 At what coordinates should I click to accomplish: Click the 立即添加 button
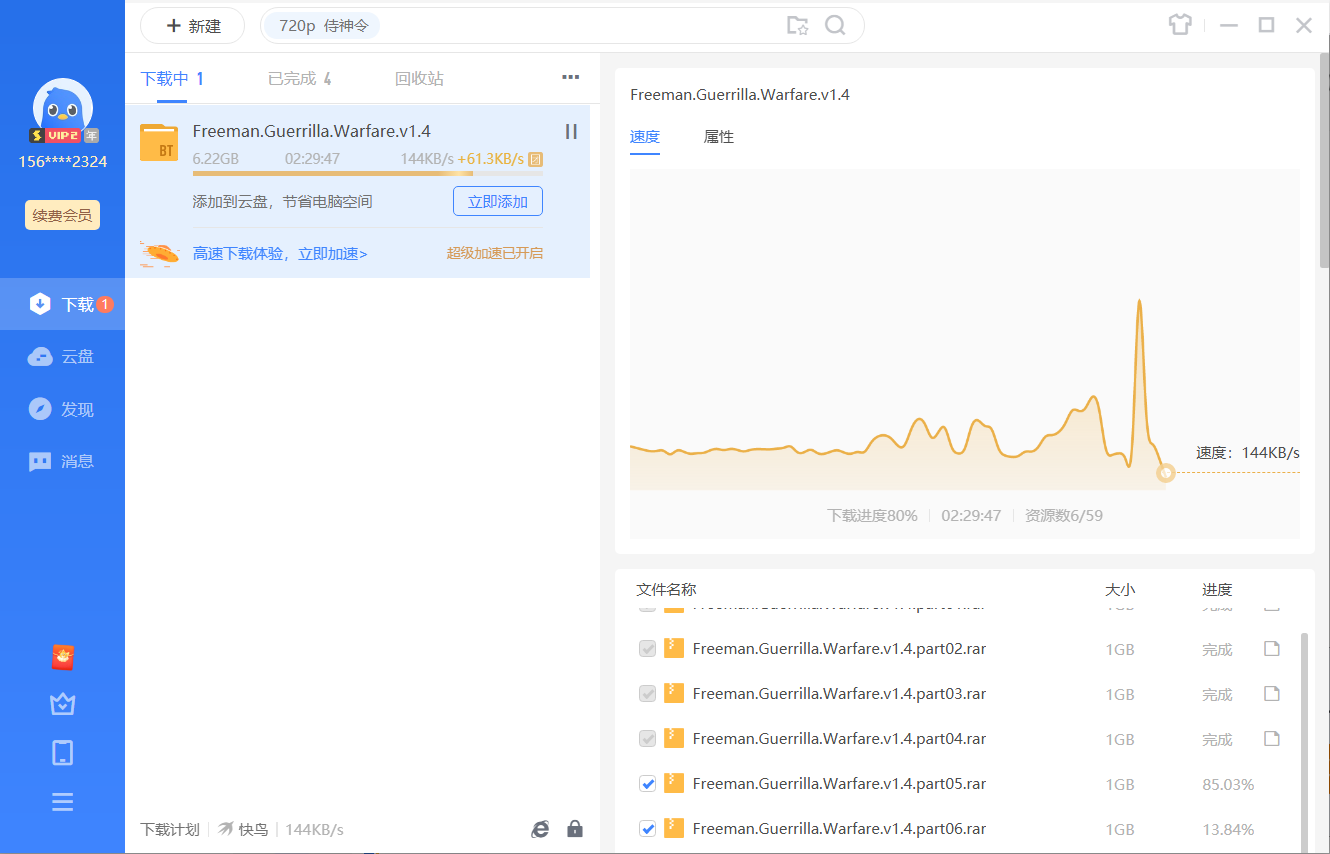tap(497, 201)
